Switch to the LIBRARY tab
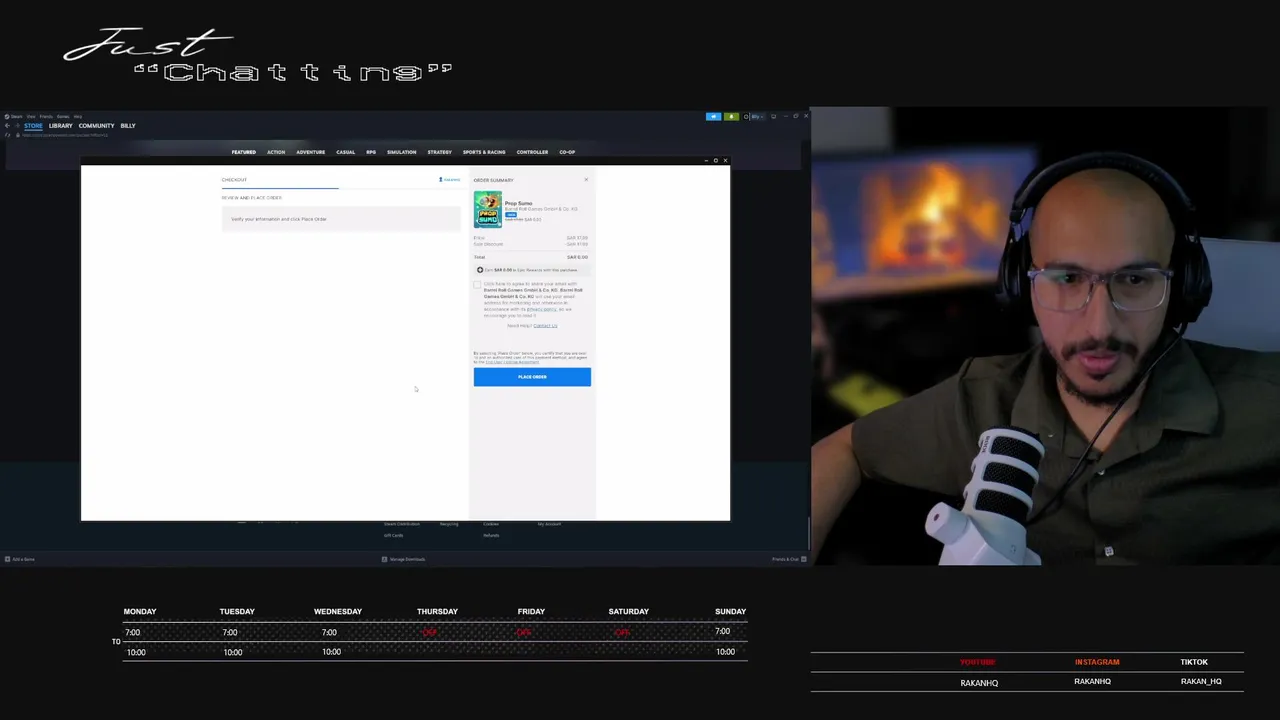The width and height of the screenshot is (1280, 720). click(61, 126)
